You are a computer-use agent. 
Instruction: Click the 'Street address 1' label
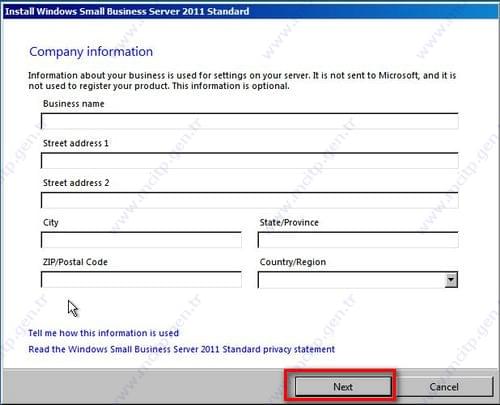(x=76, y=143)
